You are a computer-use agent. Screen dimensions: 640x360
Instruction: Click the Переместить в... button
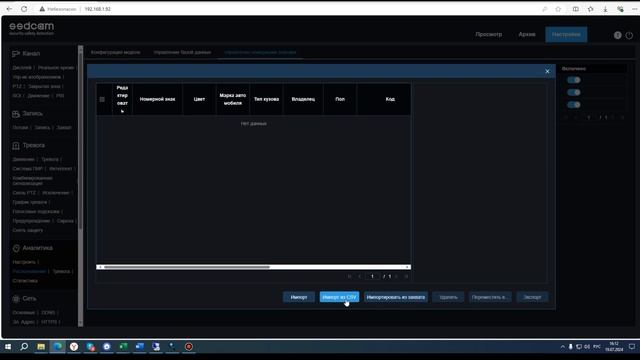(x=489, y=297)
